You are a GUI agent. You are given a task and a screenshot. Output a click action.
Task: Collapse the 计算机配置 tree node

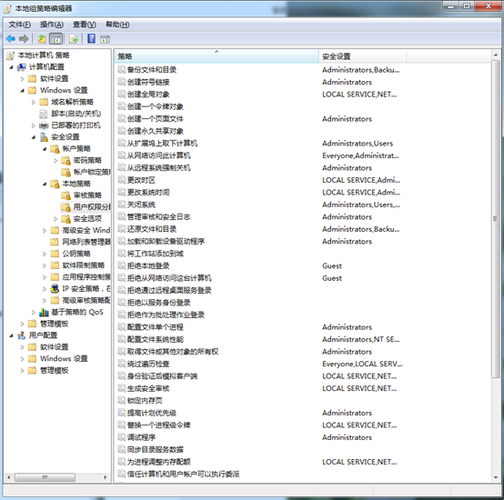12,67
